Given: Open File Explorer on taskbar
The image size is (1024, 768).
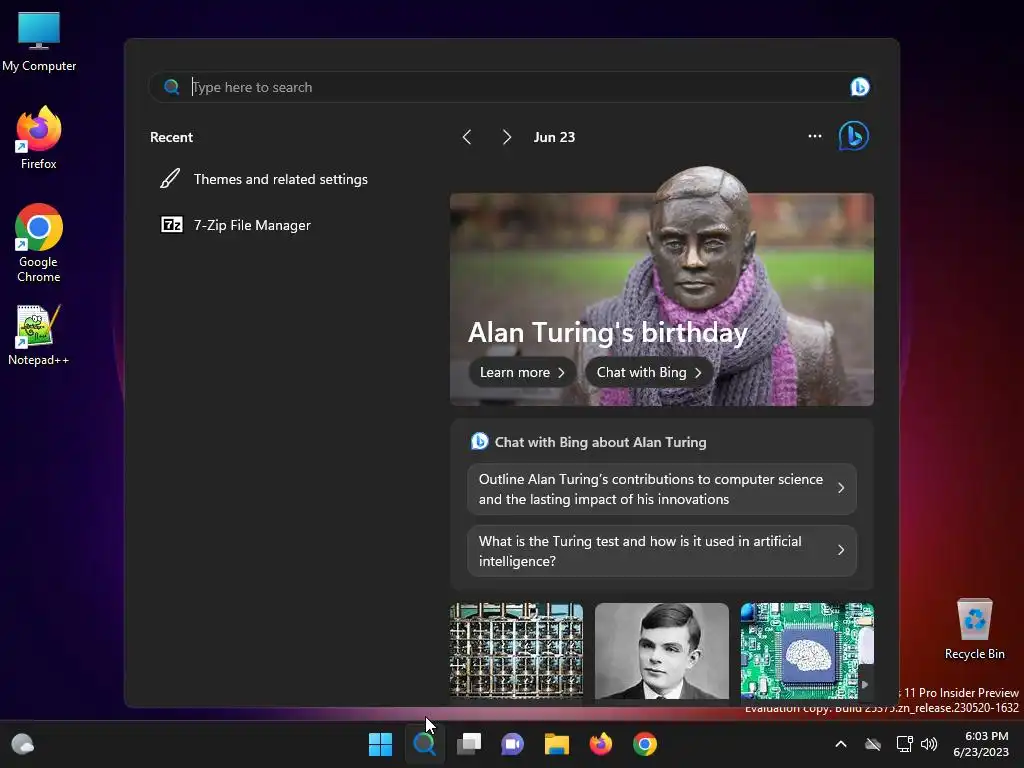Looking at the screenshot, I should (557, 744).
